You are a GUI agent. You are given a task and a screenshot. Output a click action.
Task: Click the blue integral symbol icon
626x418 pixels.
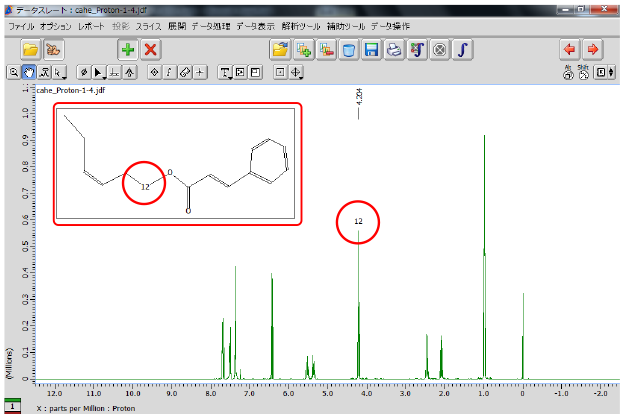(463, 50)
